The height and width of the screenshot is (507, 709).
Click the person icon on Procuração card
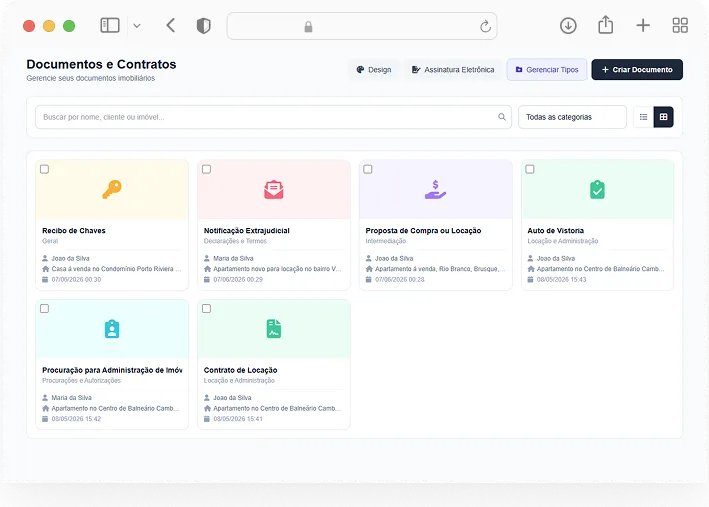[45, 398]
